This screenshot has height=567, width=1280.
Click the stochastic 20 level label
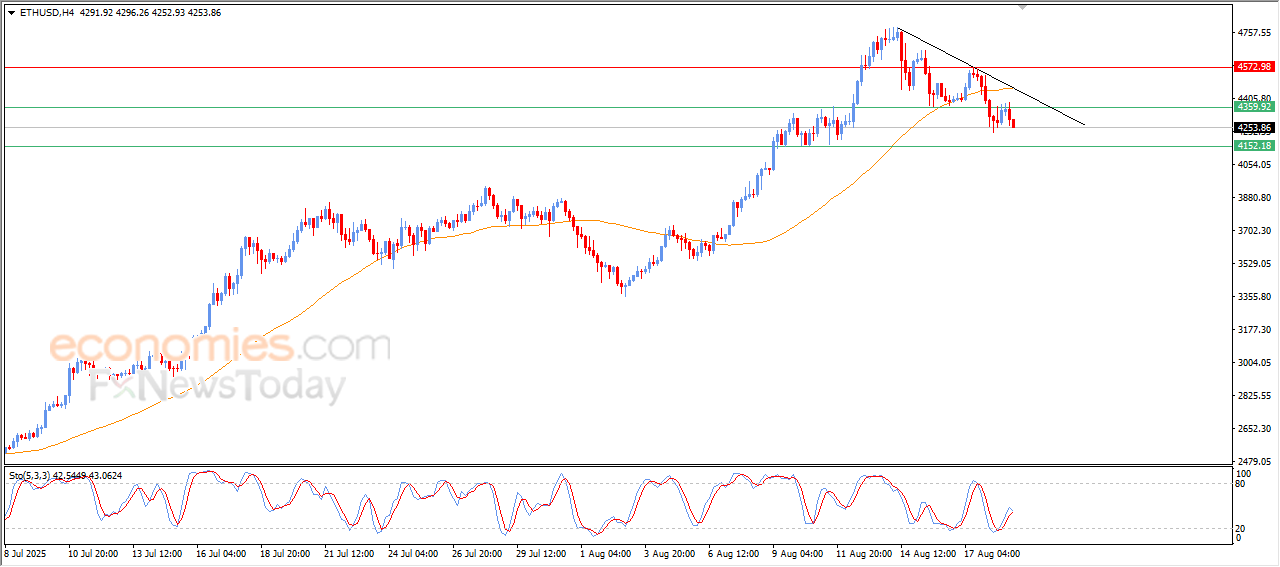(1242, 527)
